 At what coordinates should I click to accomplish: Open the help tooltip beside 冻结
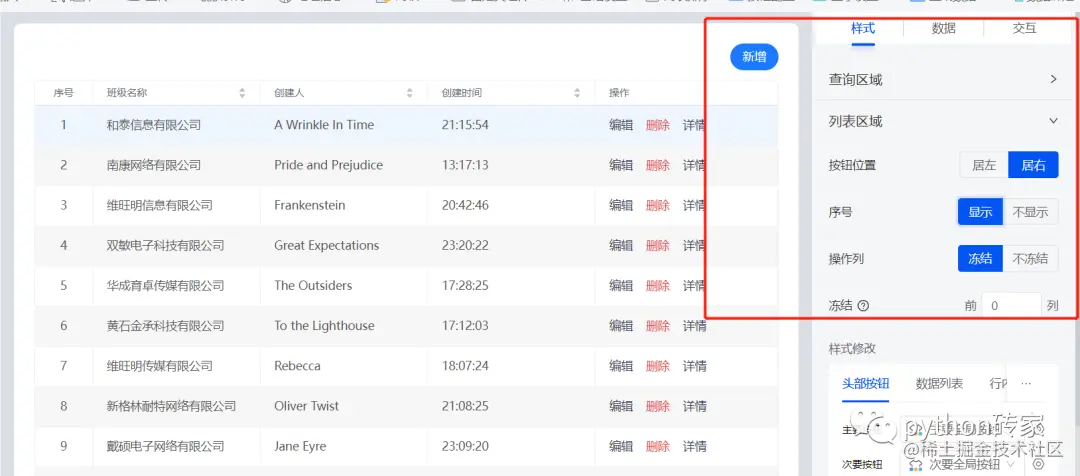pos(863,306)
